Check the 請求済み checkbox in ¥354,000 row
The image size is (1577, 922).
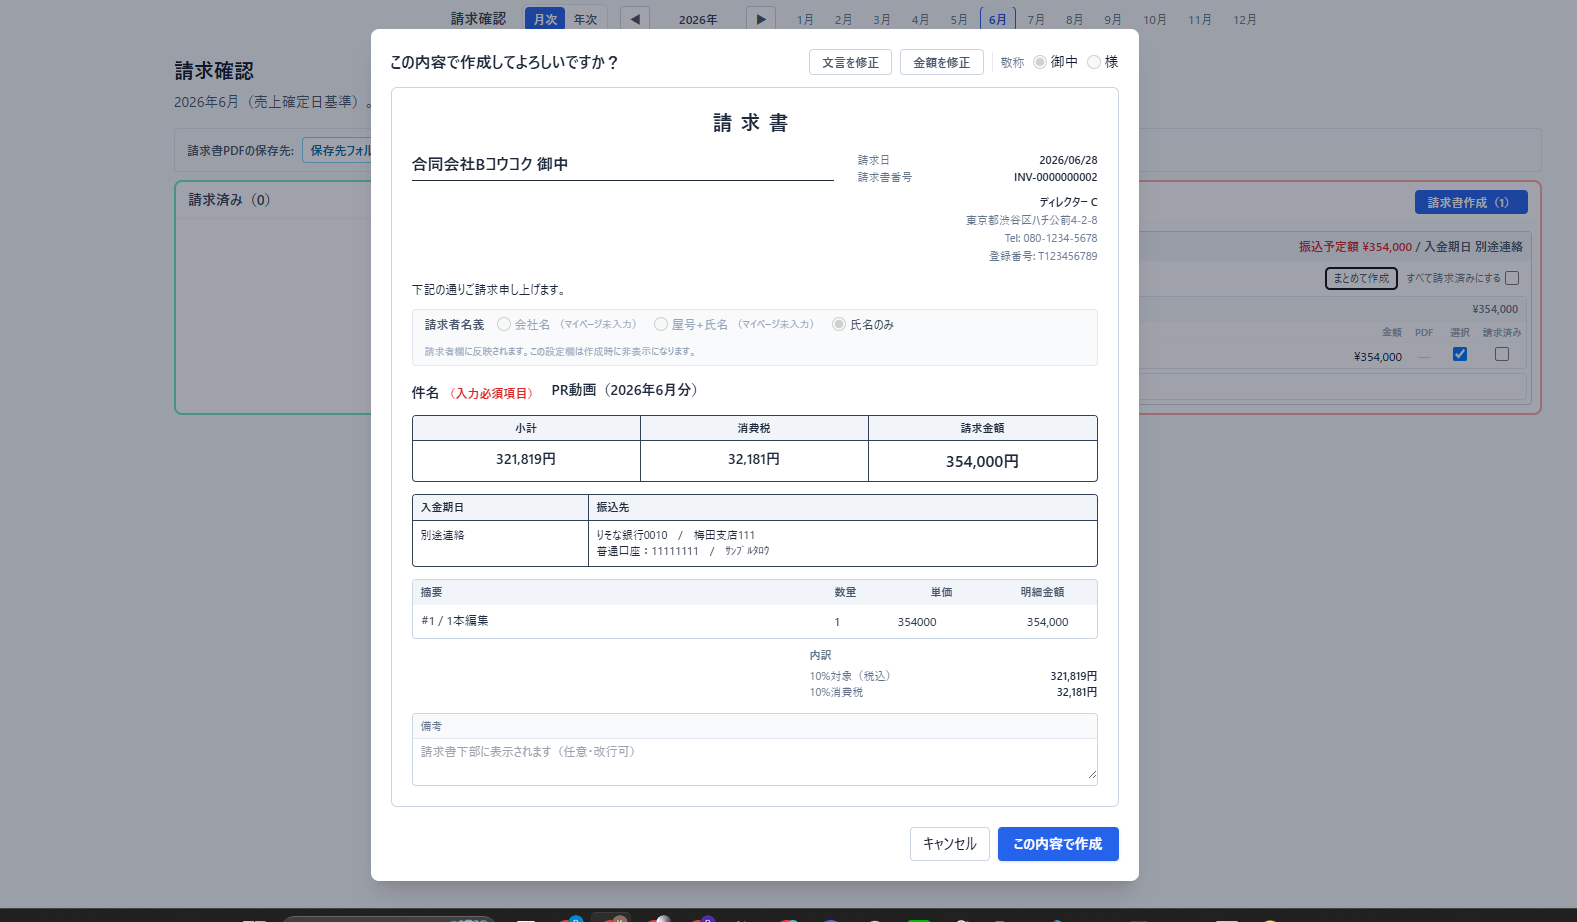[x=1502, y=354]
